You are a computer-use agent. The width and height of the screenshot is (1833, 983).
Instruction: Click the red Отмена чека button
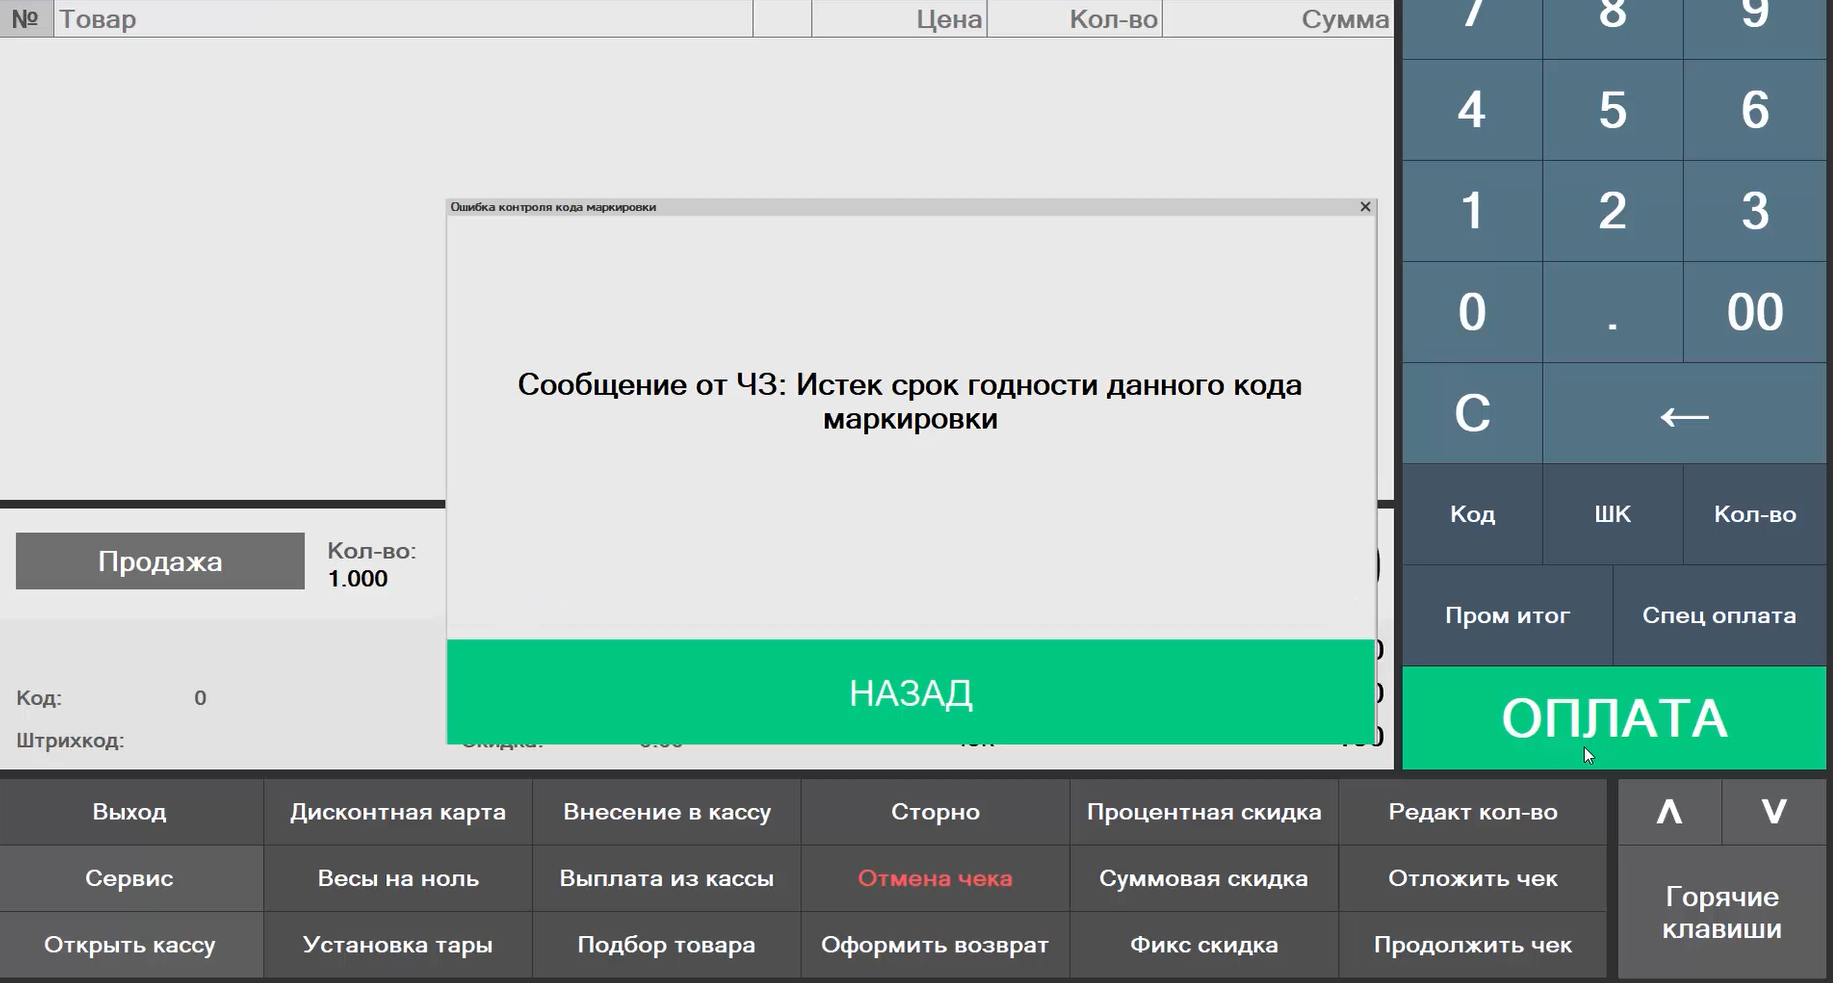pos(935,878)
